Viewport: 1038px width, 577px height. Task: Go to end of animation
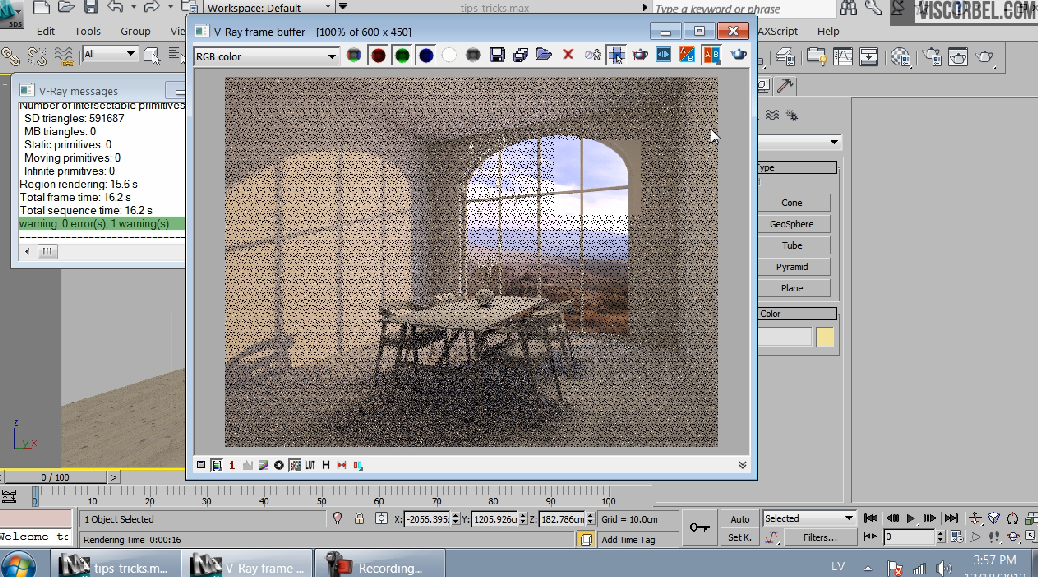click(x=951, y=518)
